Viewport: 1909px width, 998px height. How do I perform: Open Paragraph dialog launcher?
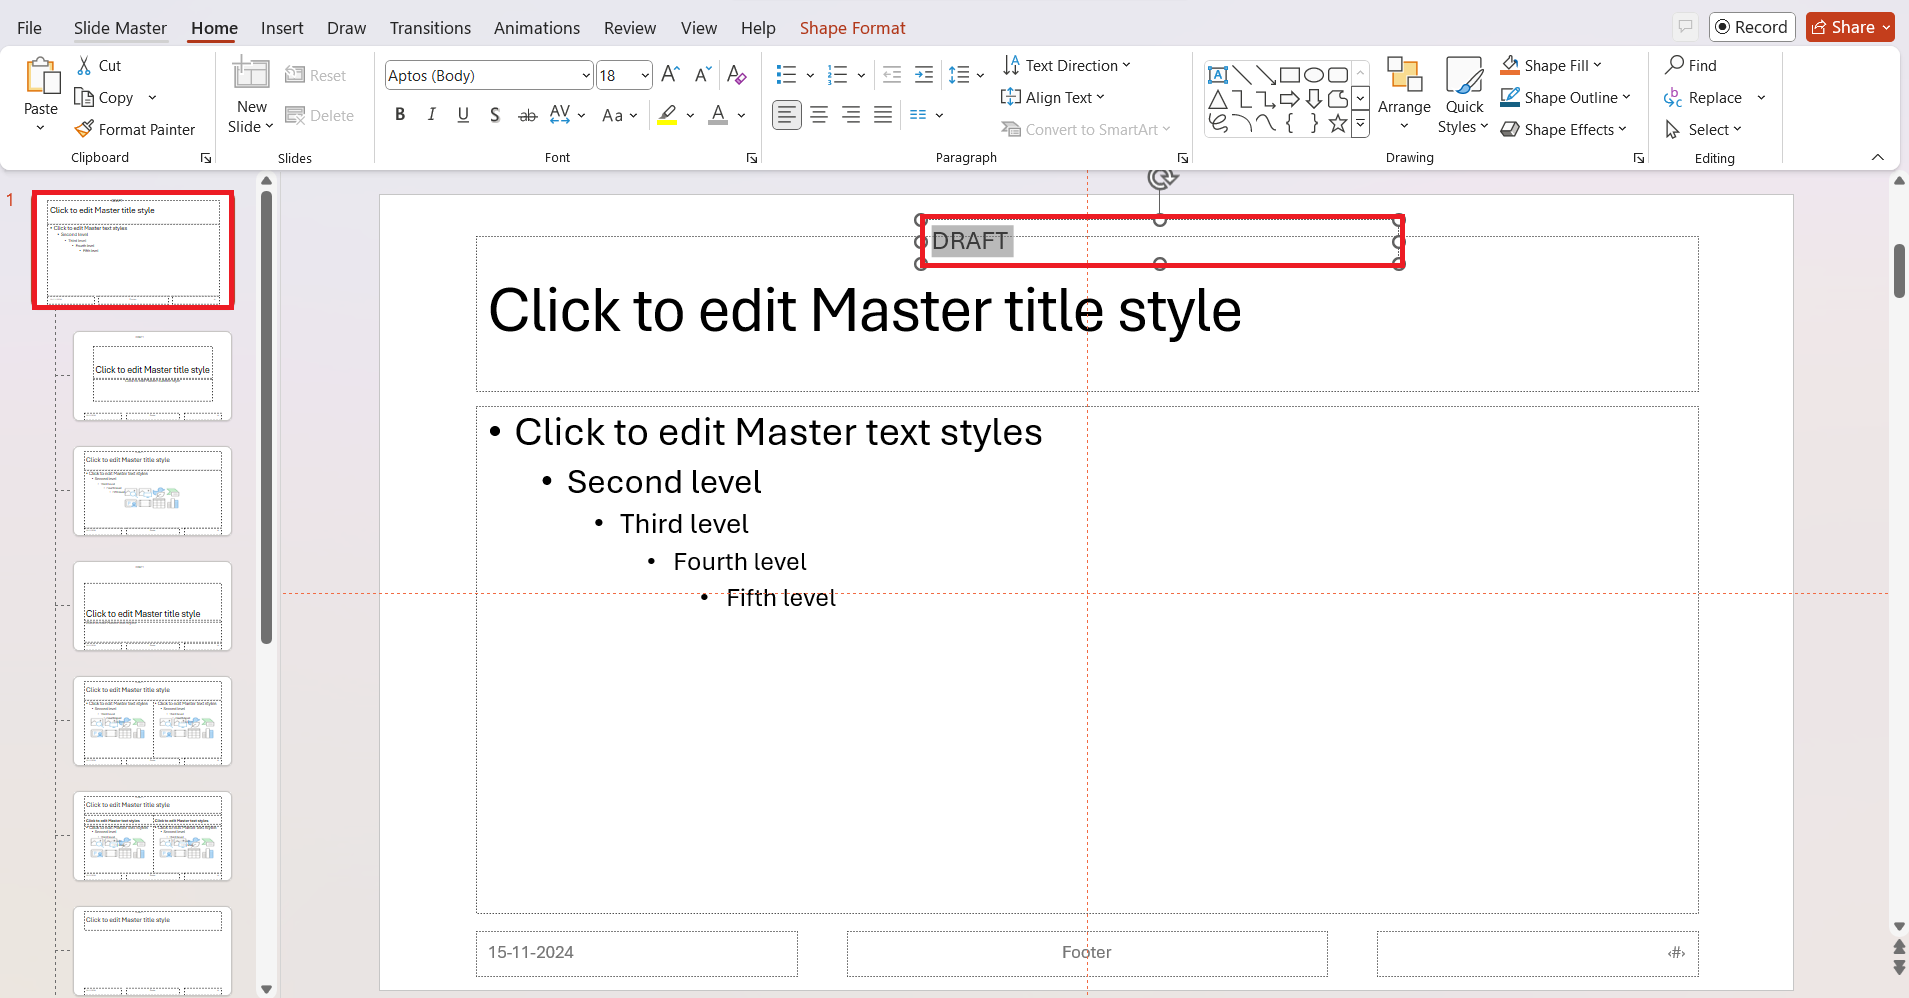coord(1183,158)
